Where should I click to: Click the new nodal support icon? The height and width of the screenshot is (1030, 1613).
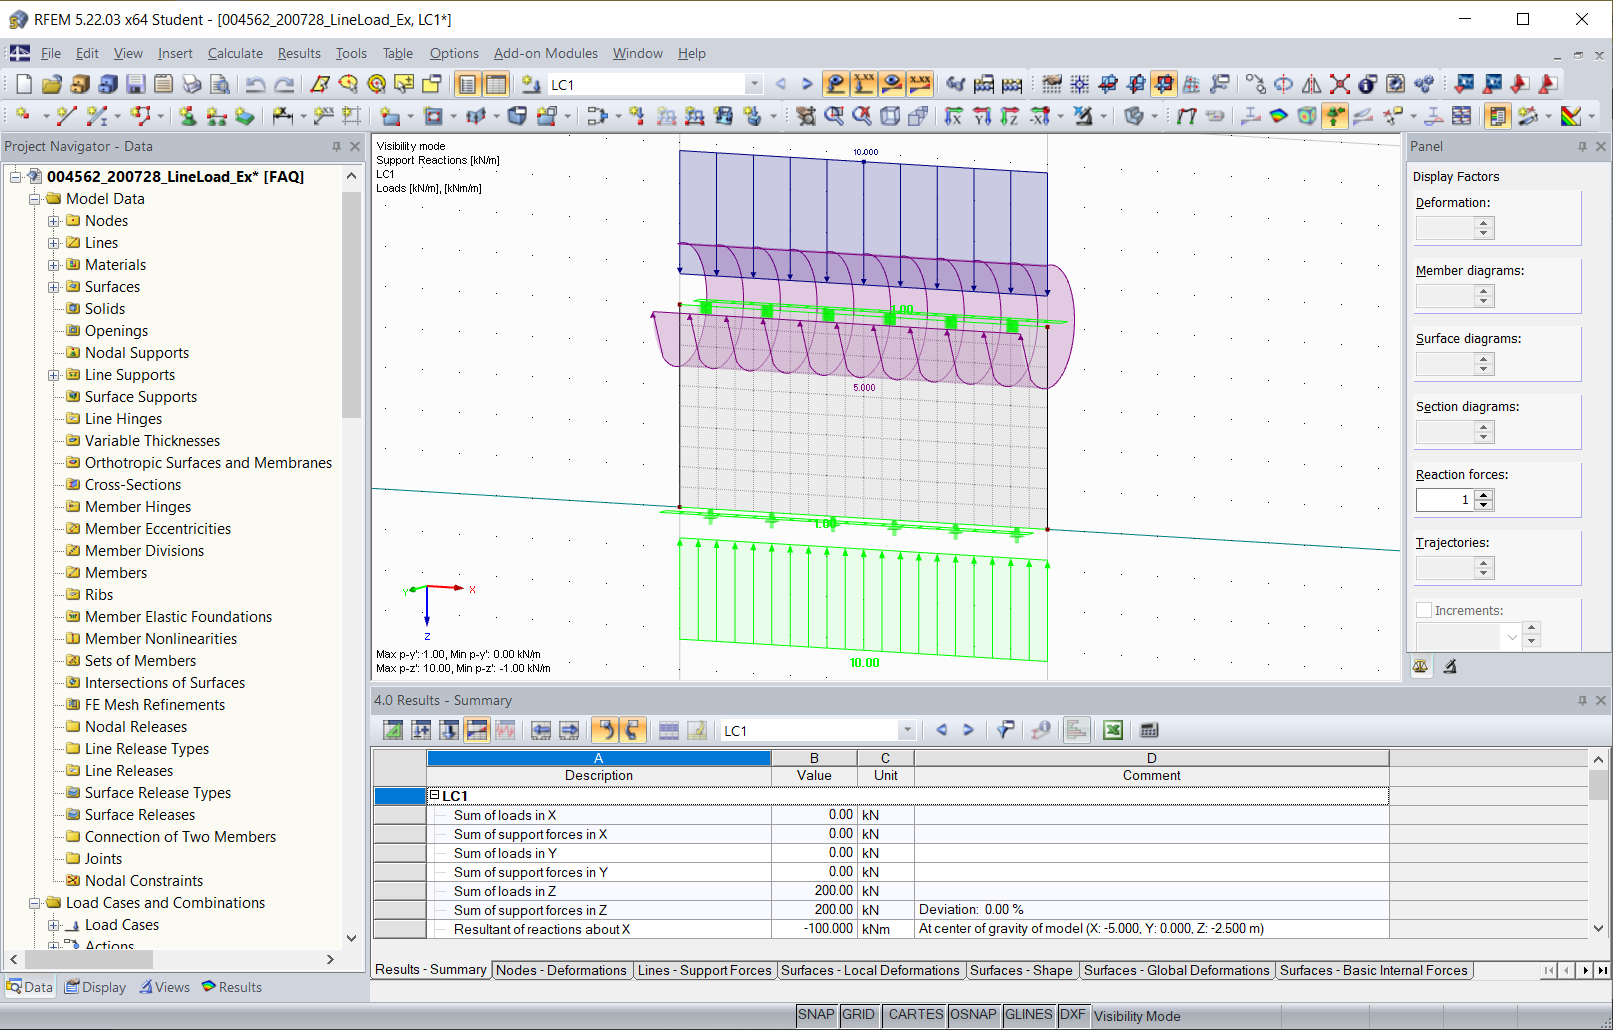(x=187, y=117)
